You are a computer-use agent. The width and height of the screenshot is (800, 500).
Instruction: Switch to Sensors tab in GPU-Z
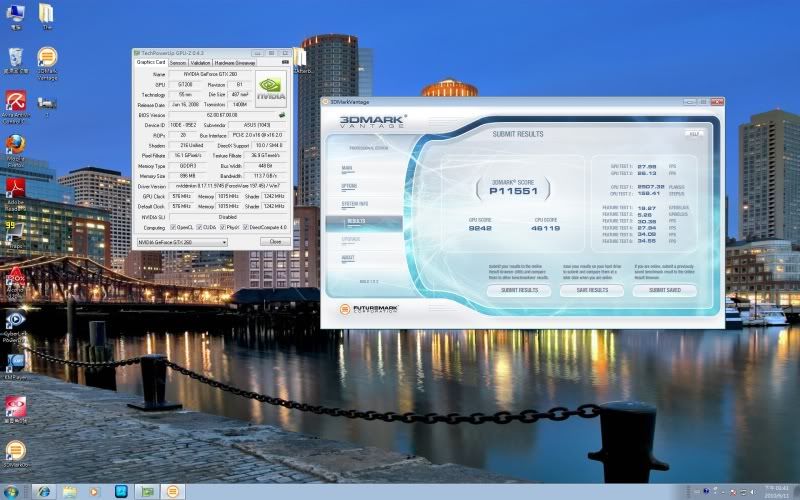pyautogui.click(x=178, y=63)
